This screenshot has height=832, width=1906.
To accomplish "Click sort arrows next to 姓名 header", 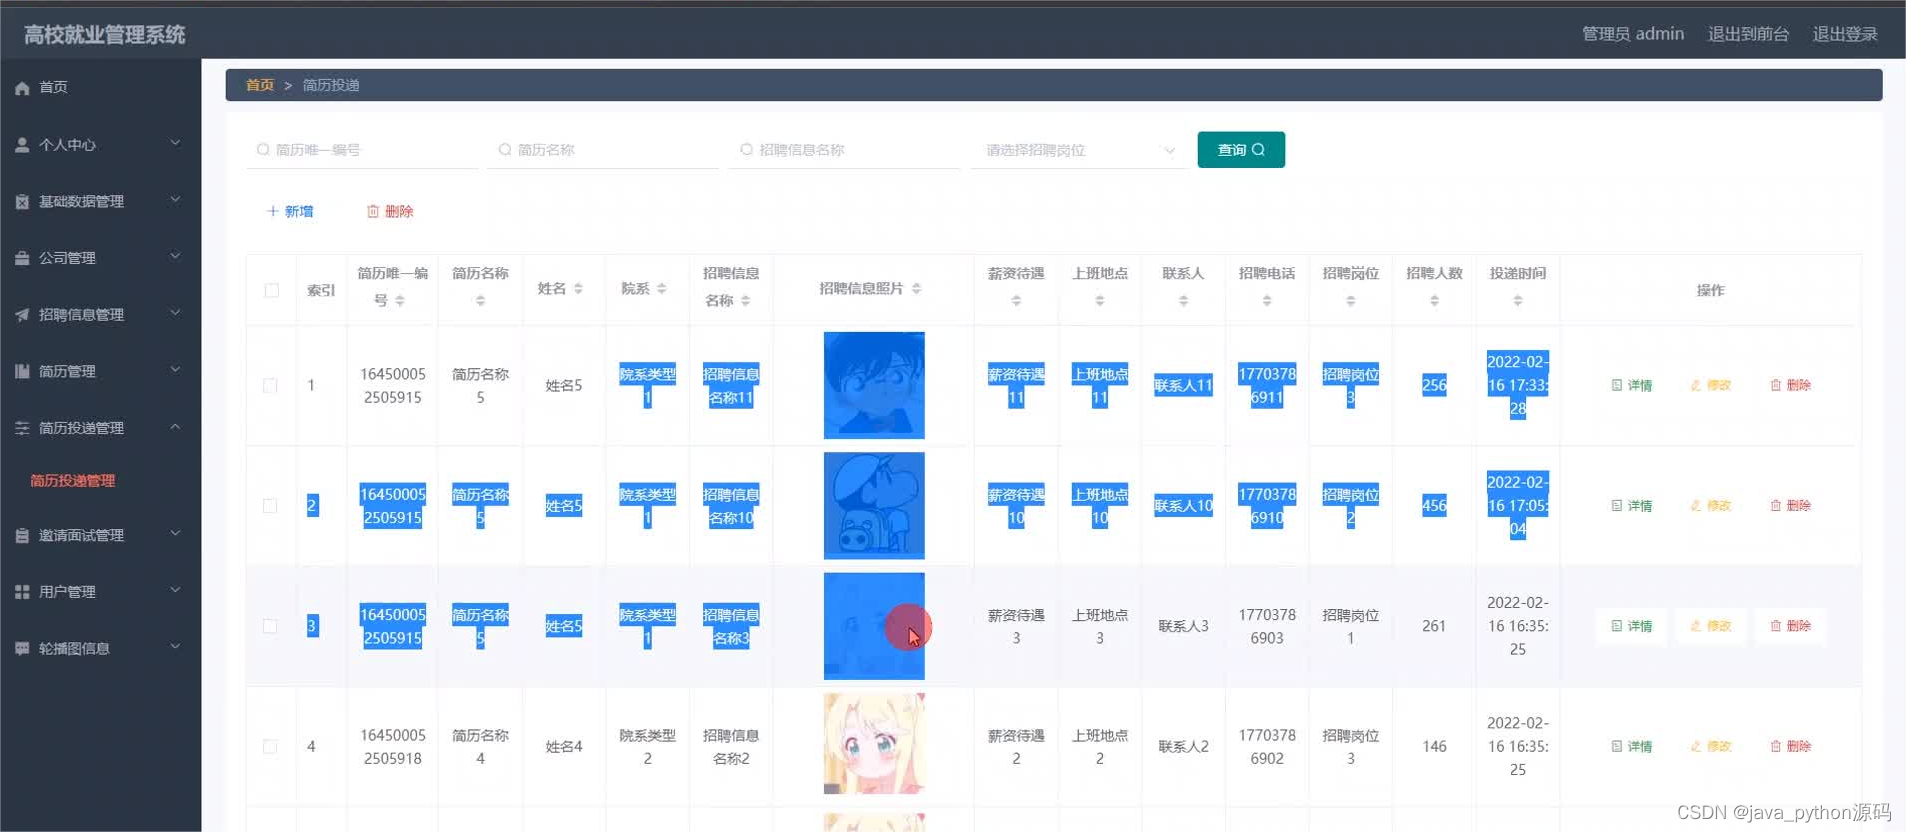I will coord(578,289).
